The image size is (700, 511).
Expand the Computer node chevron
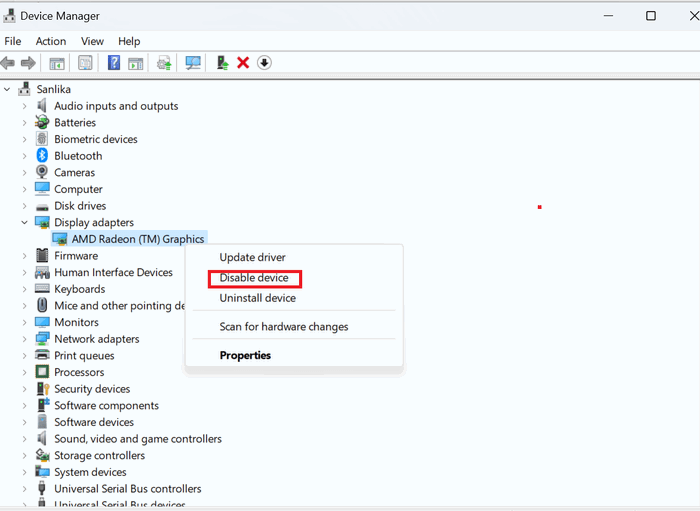25,189
